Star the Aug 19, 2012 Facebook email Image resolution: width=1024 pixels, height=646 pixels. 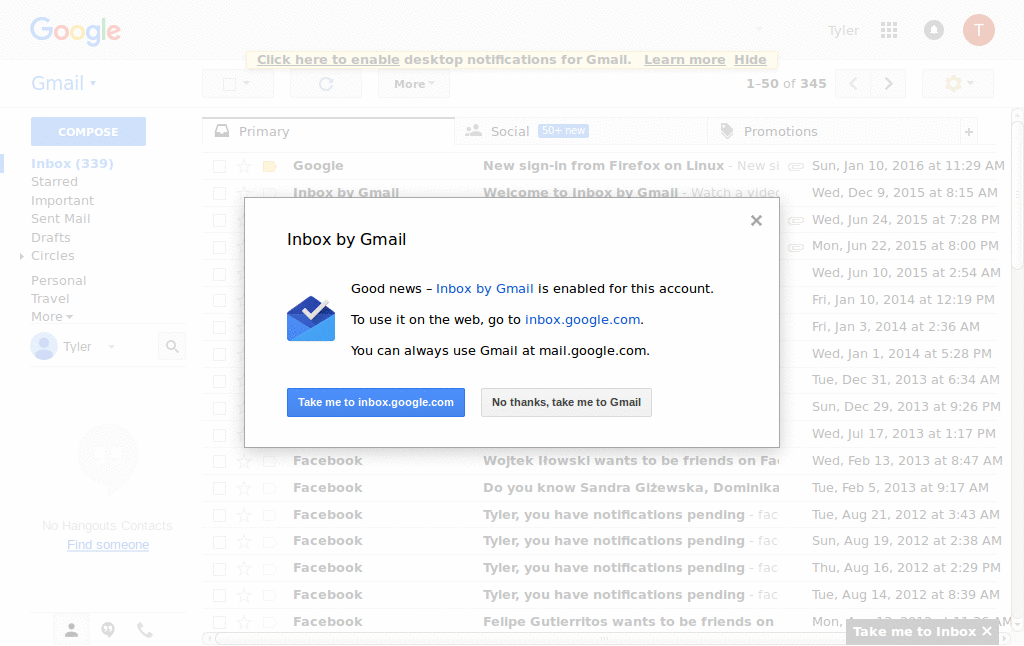244,541
